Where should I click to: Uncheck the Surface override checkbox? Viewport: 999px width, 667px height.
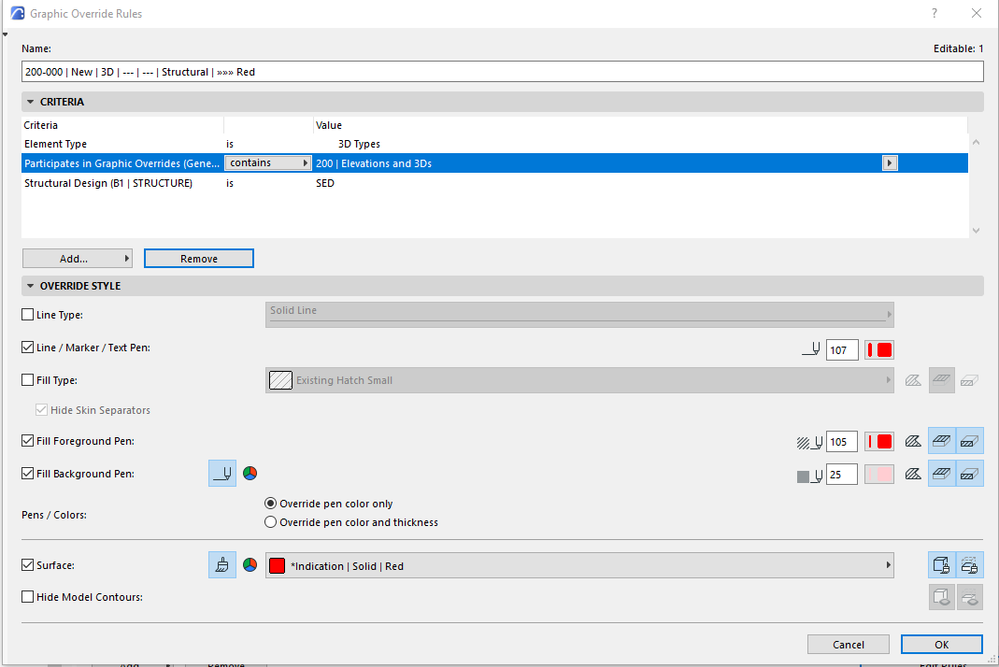27,564
